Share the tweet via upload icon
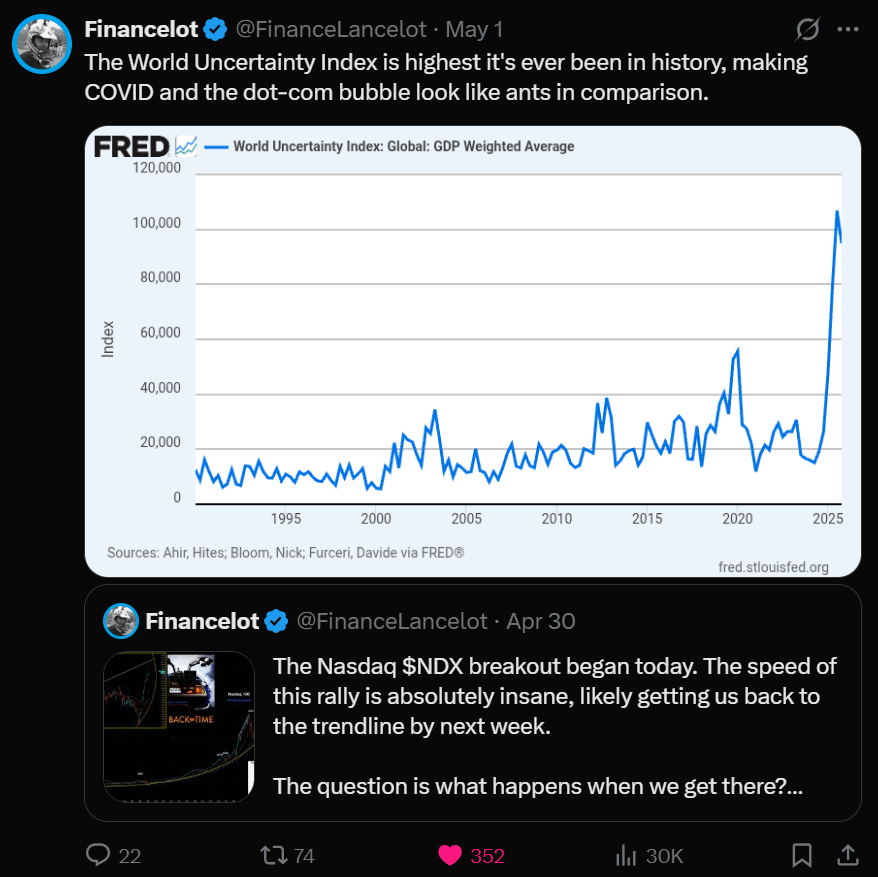The height and width of the screenshot is (877, 878). click(848, 855)
